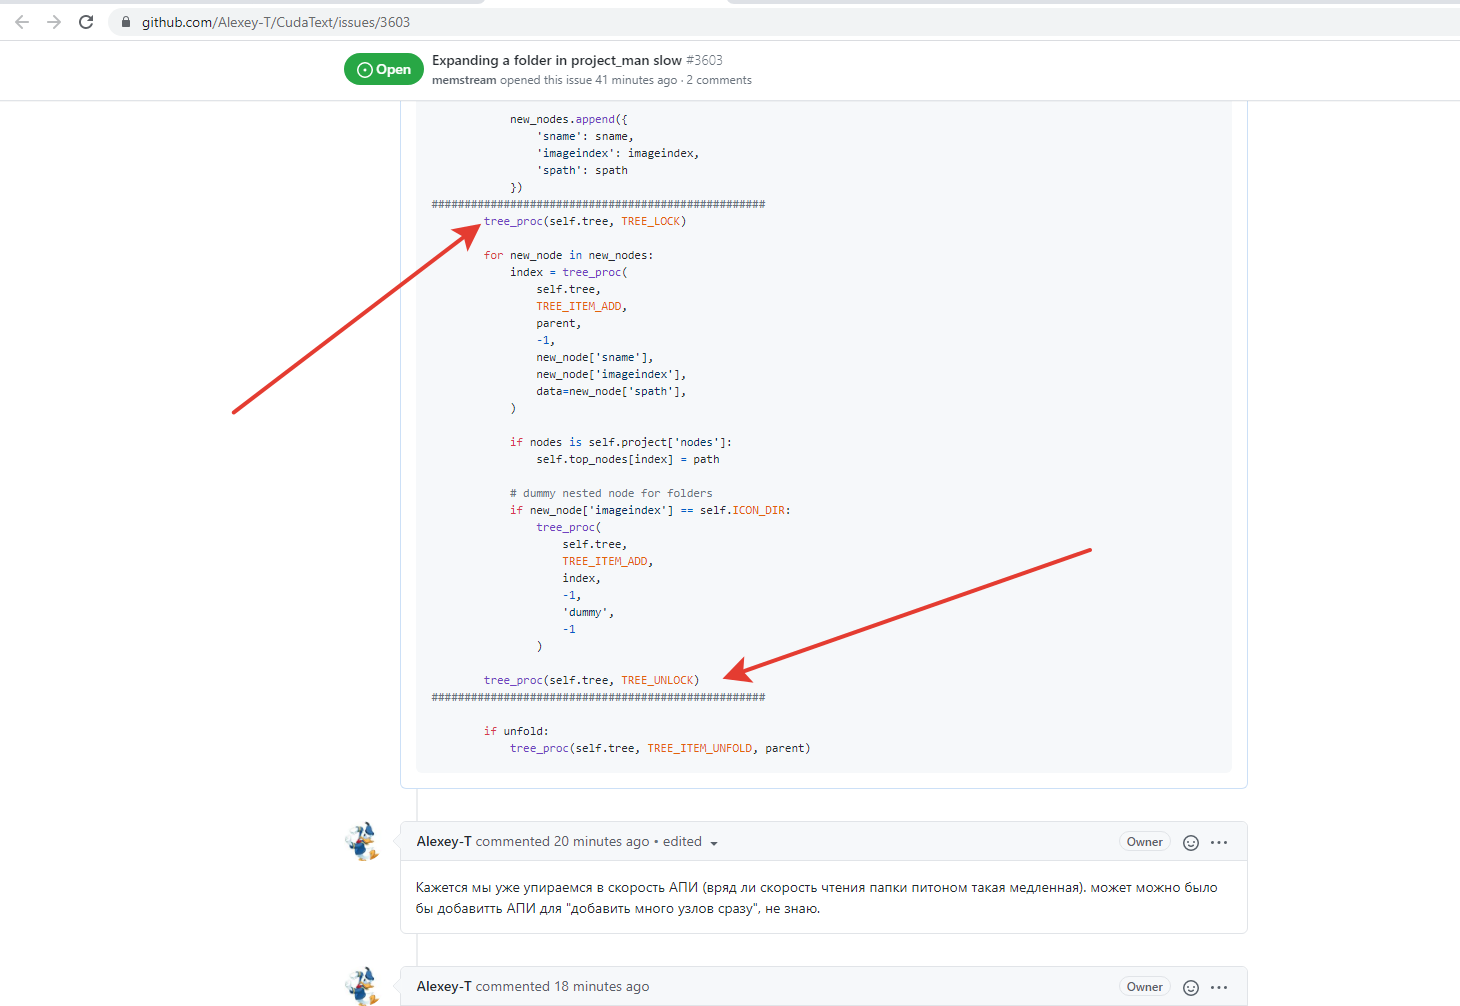Click the code line 'for new_node in new_nodes:'
Screen dimensions: 1460x1006
click(x=569, y=255)
